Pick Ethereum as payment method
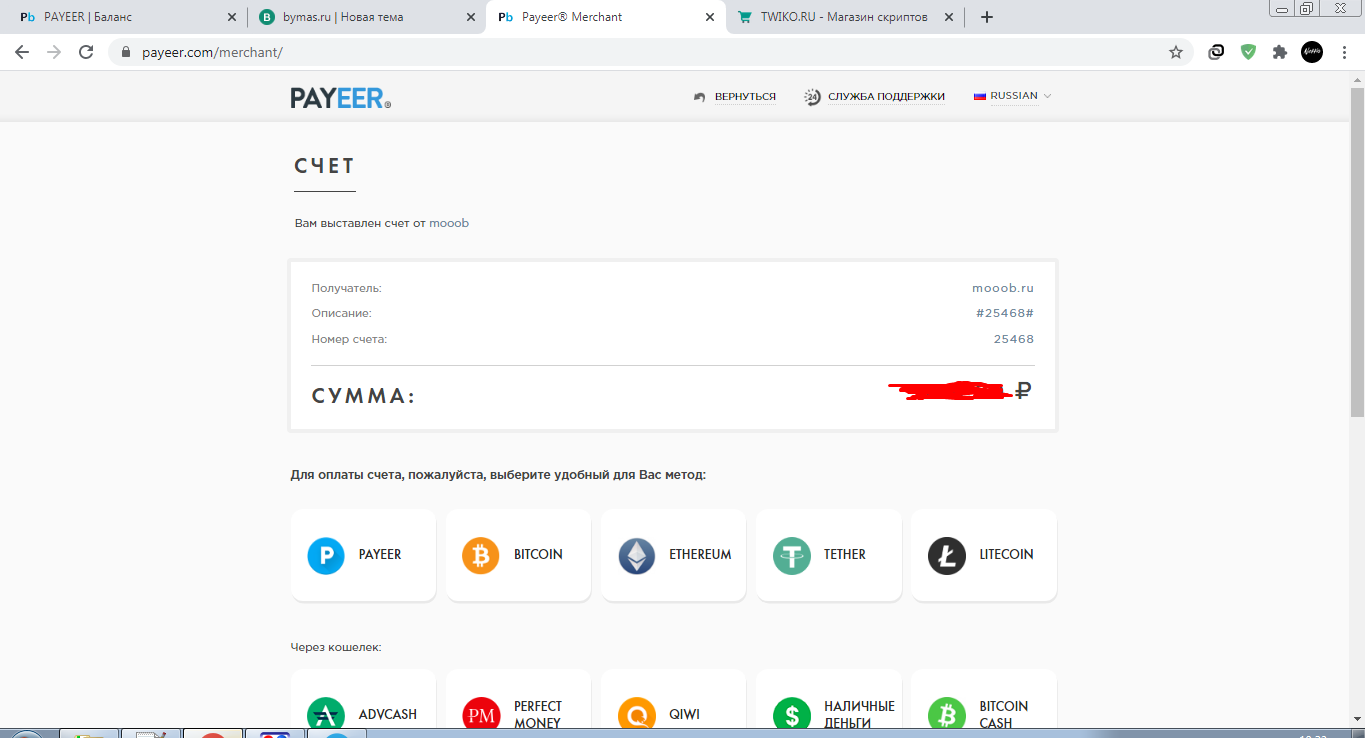Screen dimensions: 1365x738 636,555
